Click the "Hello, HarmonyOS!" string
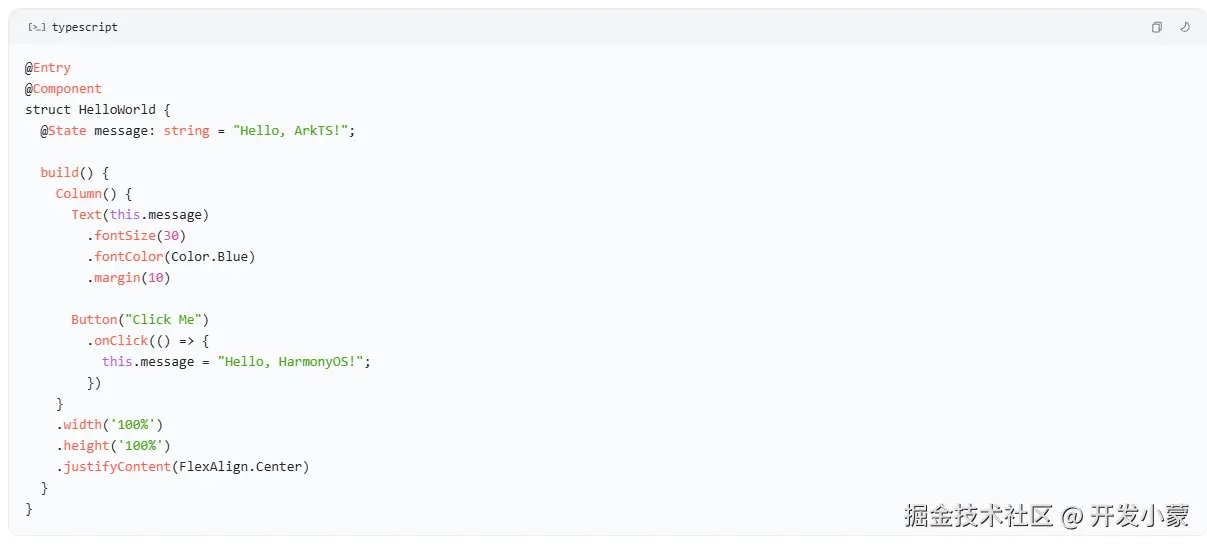This screenshot has width=1207, height=547. 293,361
